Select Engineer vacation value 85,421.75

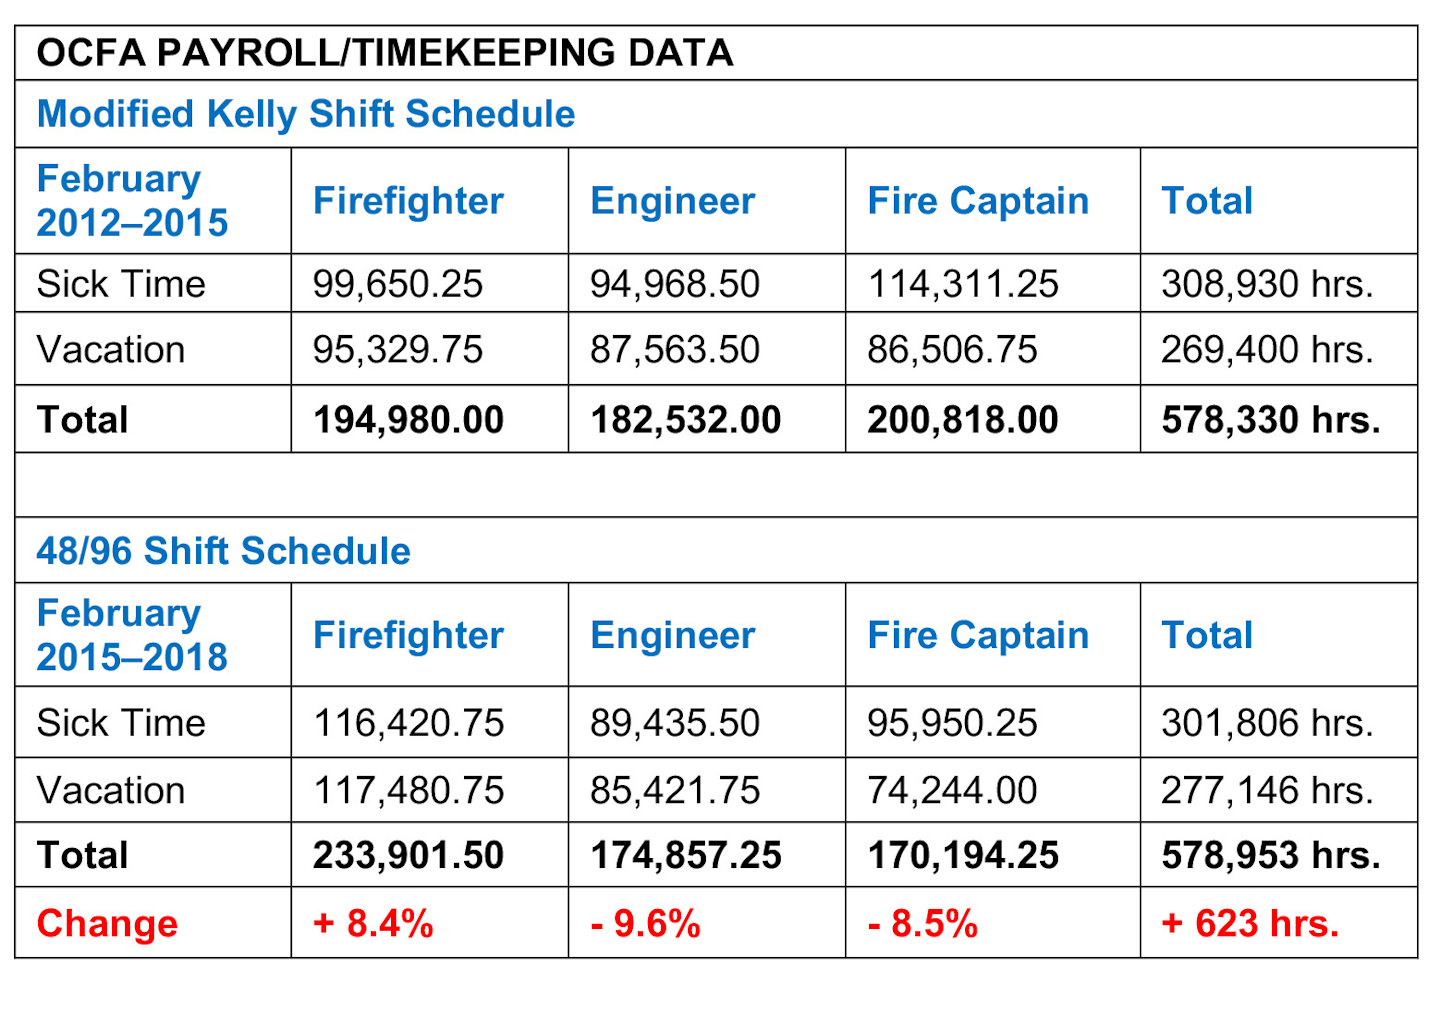675,791
